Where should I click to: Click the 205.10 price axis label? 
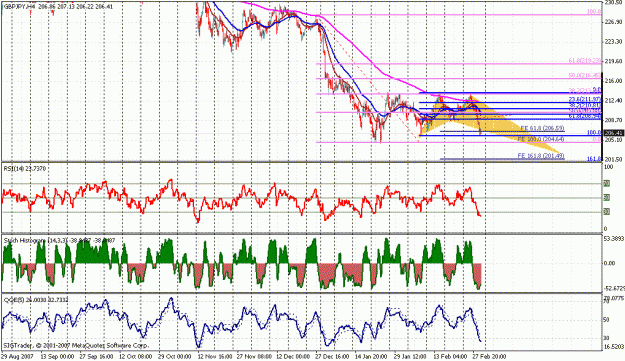pos(614,140)
